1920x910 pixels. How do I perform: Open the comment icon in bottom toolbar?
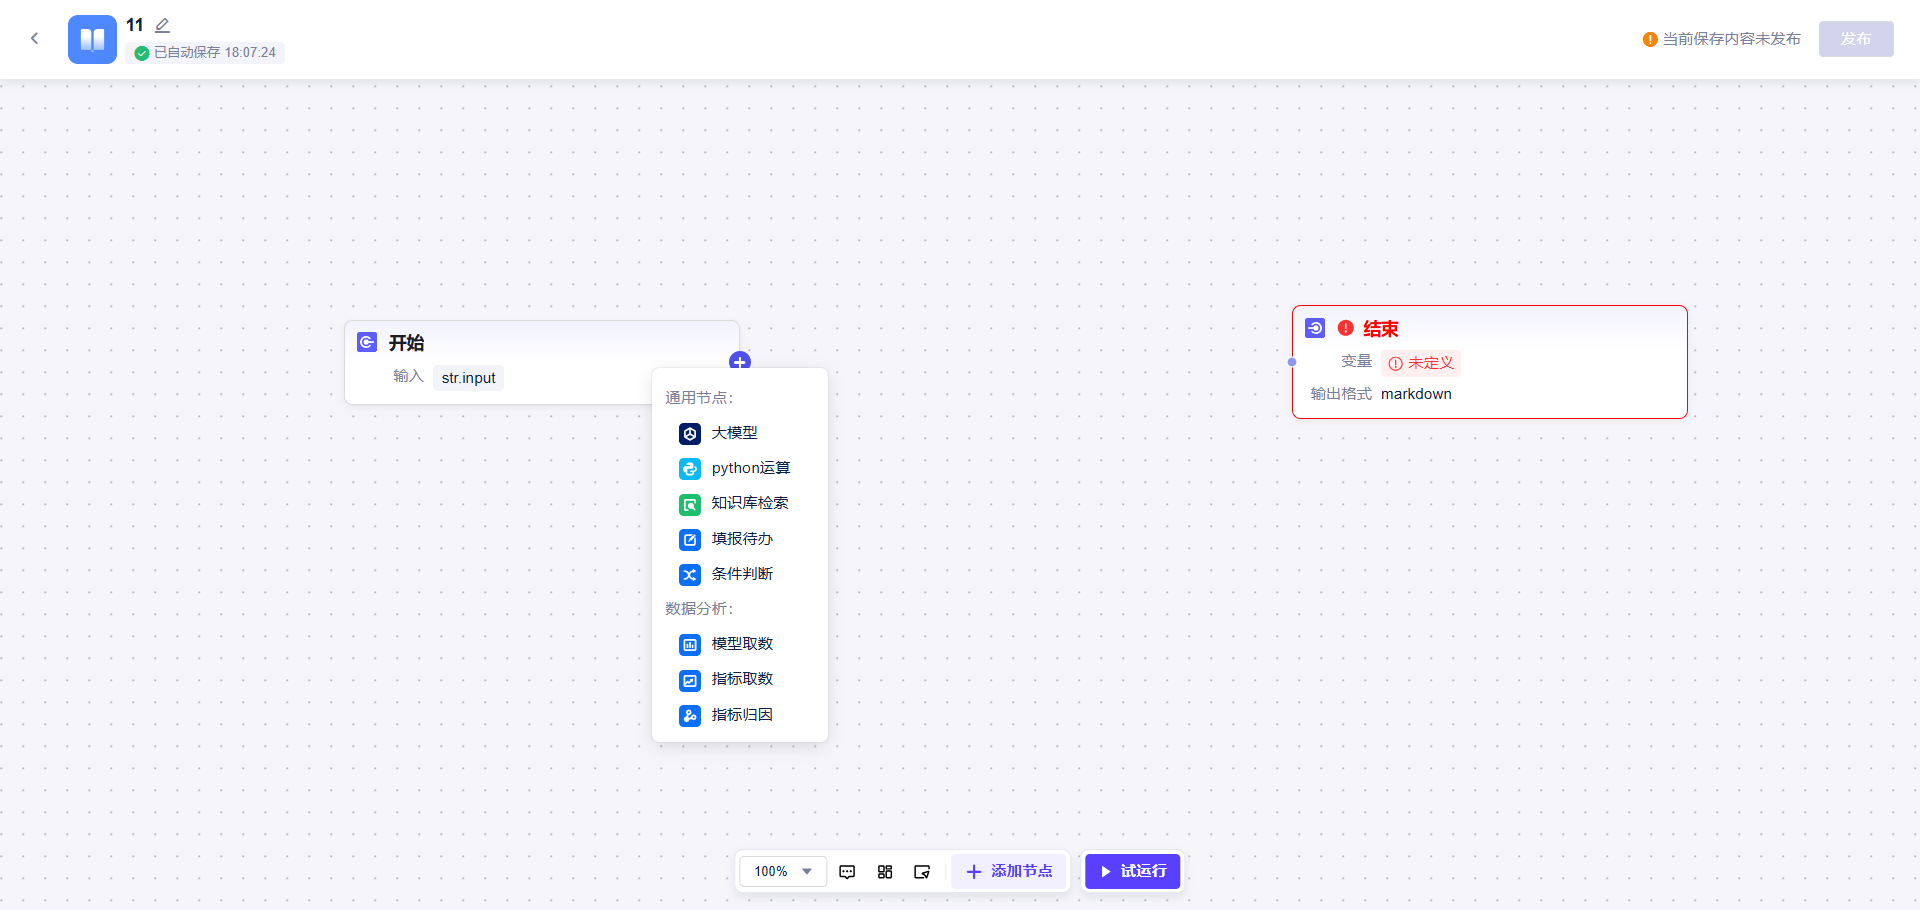(x=847, y=872)
